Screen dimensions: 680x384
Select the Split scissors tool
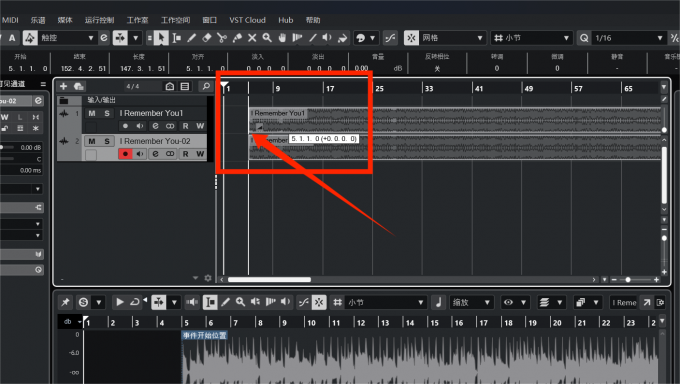pos(222,38)
